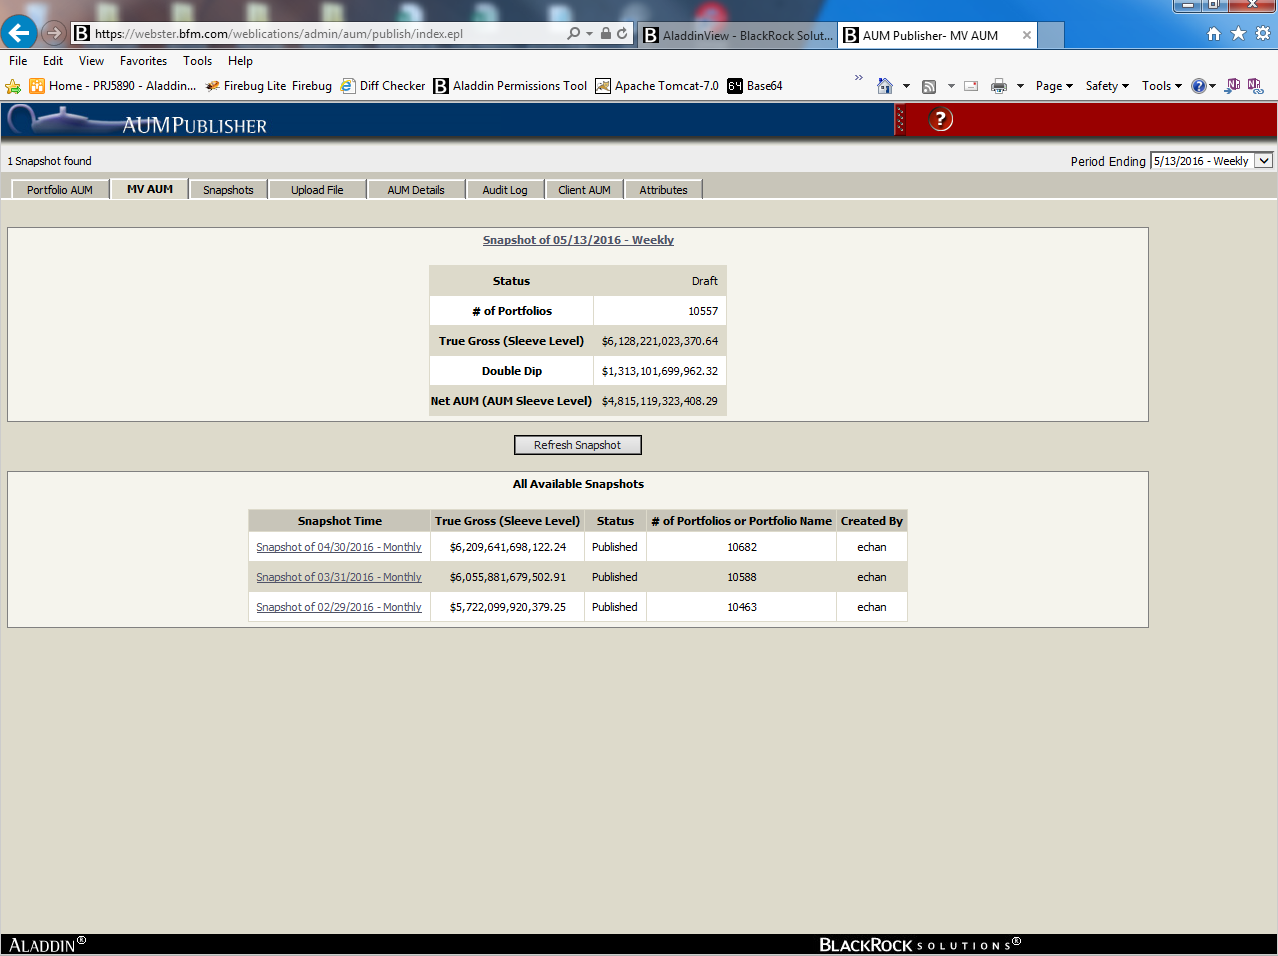The width and height of the screenshot is (1278, 956).
Task: Open the Firebug Lite favorite
Action: point(246,86)
